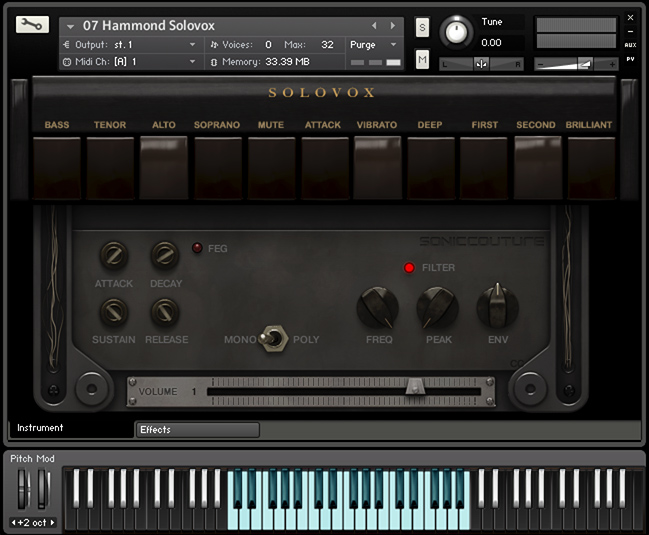
Task: Toggle the SECOND tab key
Action: (x=537, y=168)
